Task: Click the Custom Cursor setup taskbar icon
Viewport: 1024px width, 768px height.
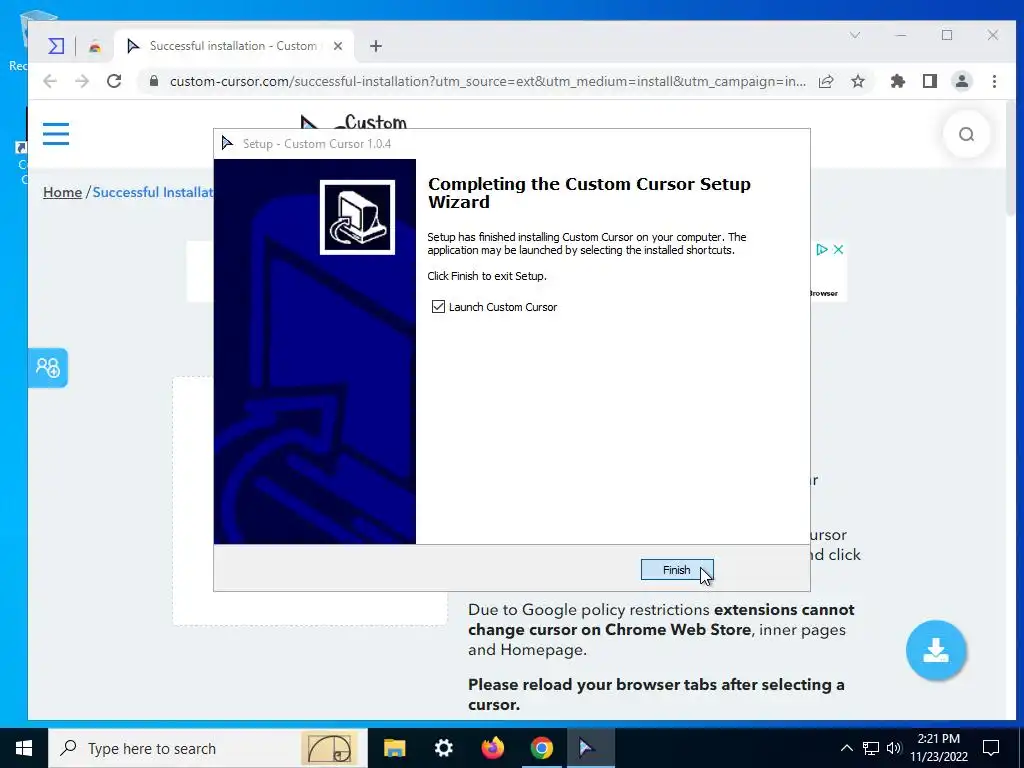Action: click(x=590, y=748)
